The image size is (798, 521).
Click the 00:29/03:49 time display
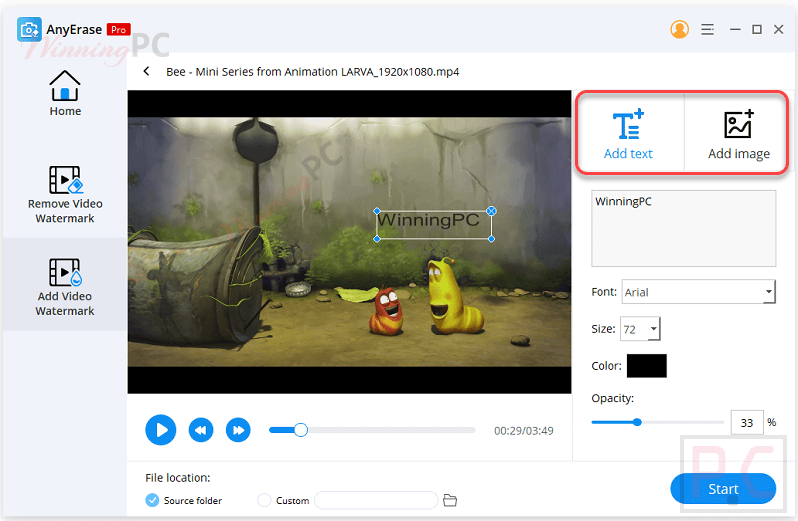point(524,430)
